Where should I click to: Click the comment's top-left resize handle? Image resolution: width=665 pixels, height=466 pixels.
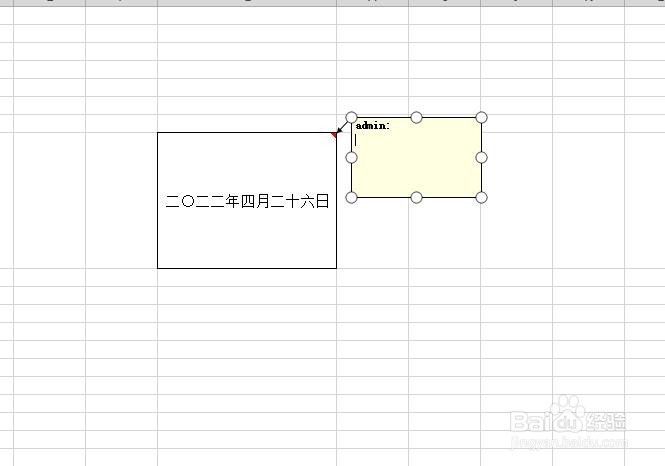[352, 117]
